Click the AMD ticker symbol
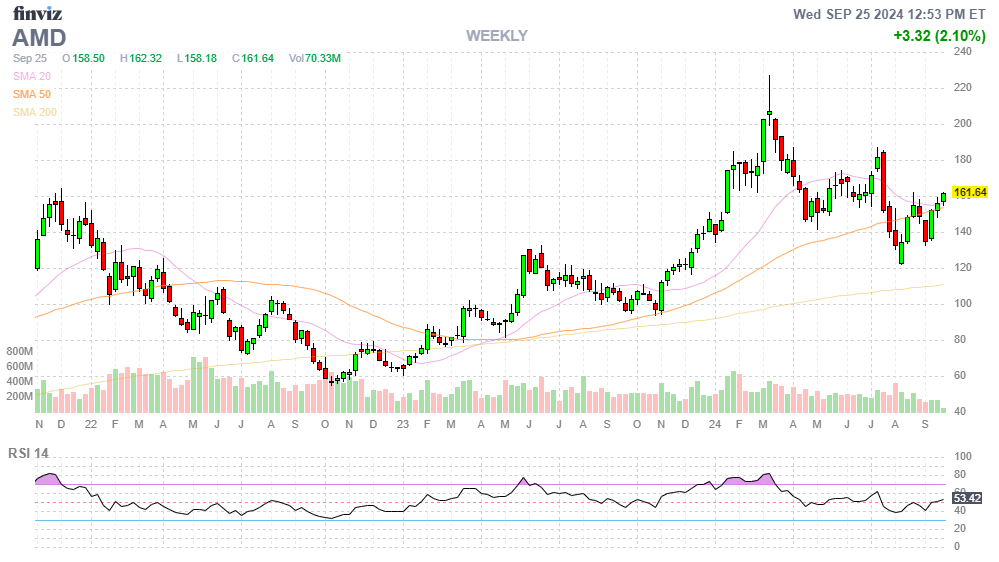This screenshot has width=999, height=562. (39, 38)
